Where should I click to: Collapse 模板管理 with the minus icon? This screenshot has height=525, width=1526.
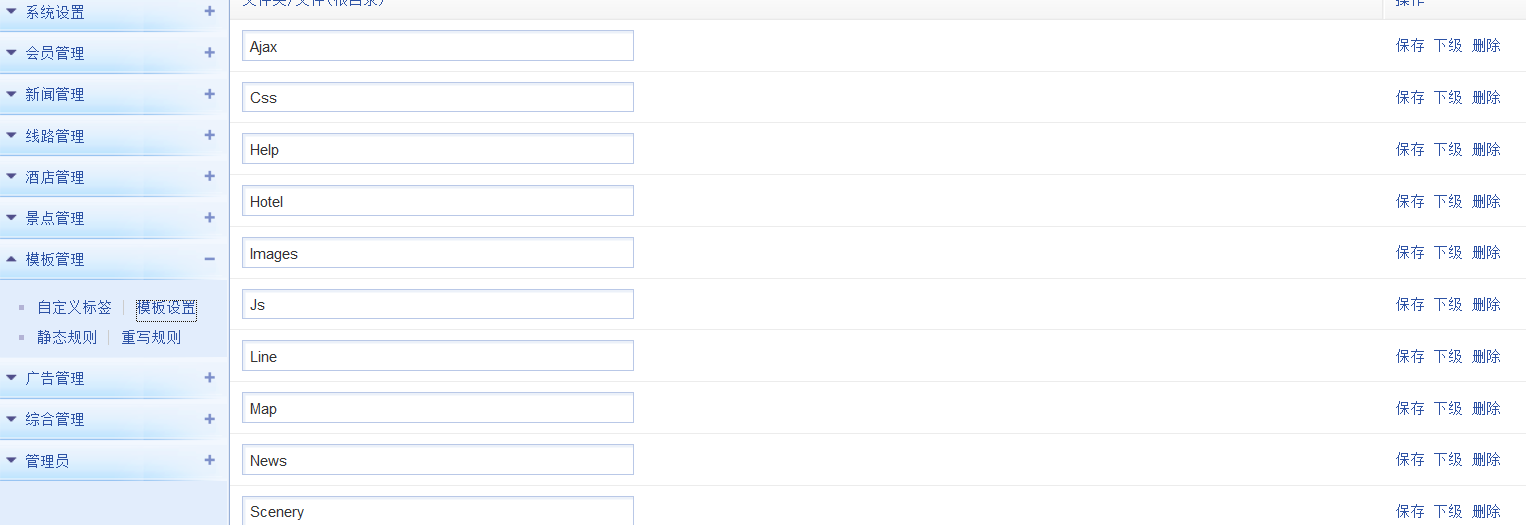(209, 259)
